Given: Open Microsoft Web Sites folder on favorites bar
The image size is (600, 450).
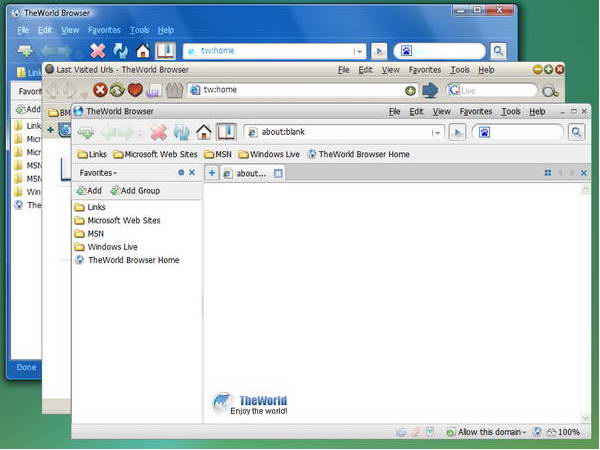Looking at the screenshot, I should click(155, 154).
